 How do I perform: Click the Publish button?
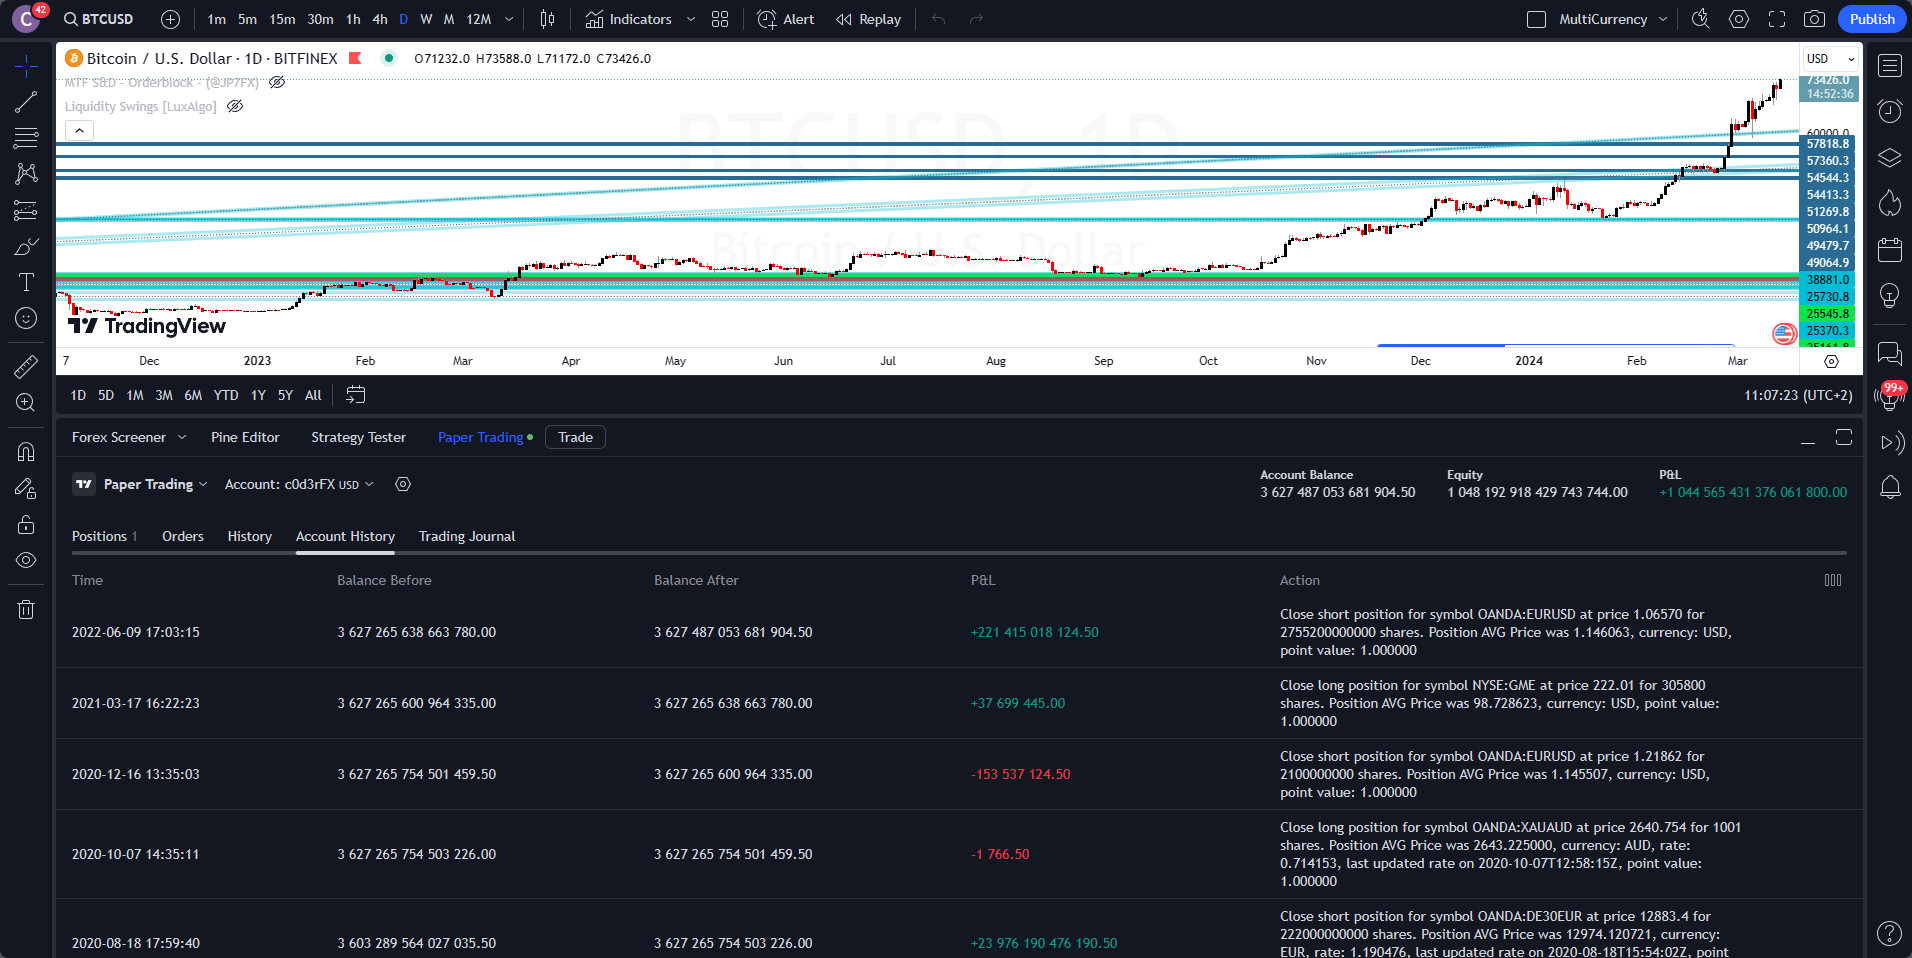tap(1871, 19)
